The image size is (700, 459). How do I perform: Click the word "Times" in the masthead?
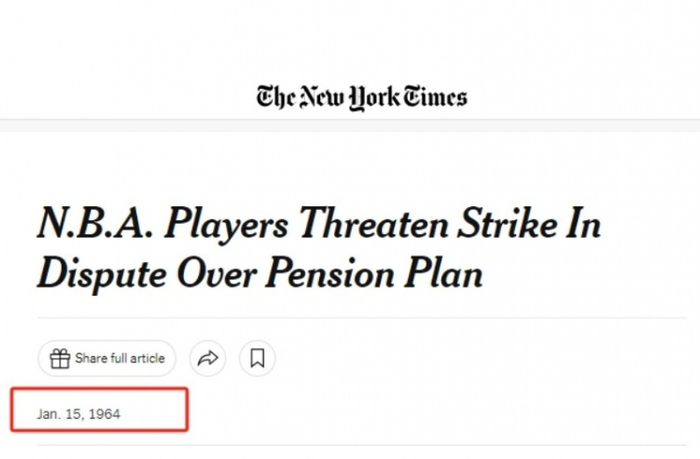pos(434,97)
